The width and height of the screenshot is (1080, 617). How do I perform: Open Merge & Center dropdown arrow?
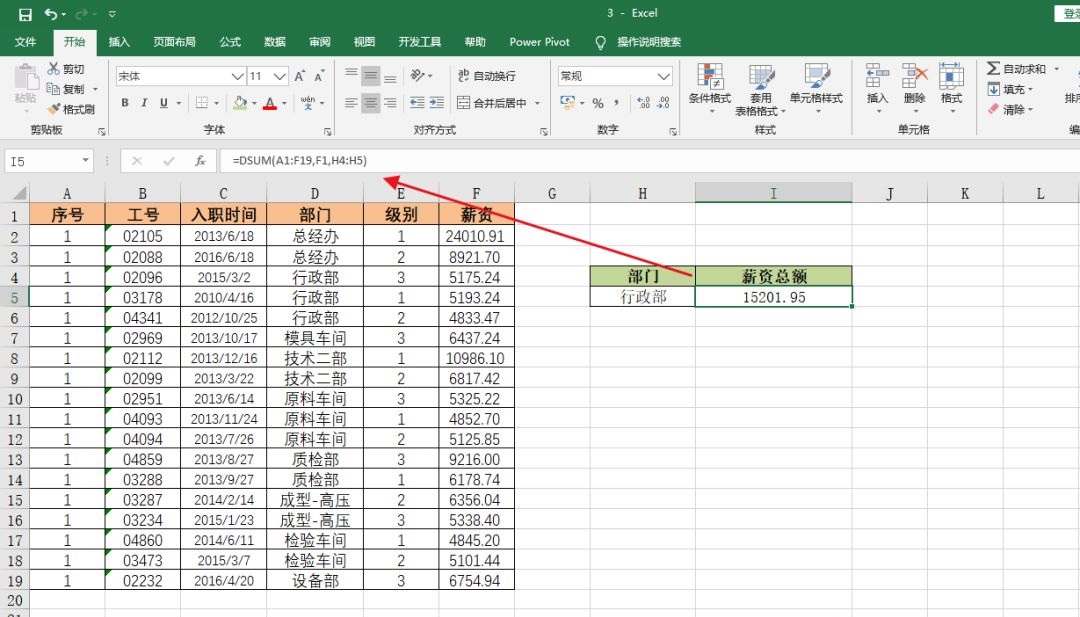537,103
